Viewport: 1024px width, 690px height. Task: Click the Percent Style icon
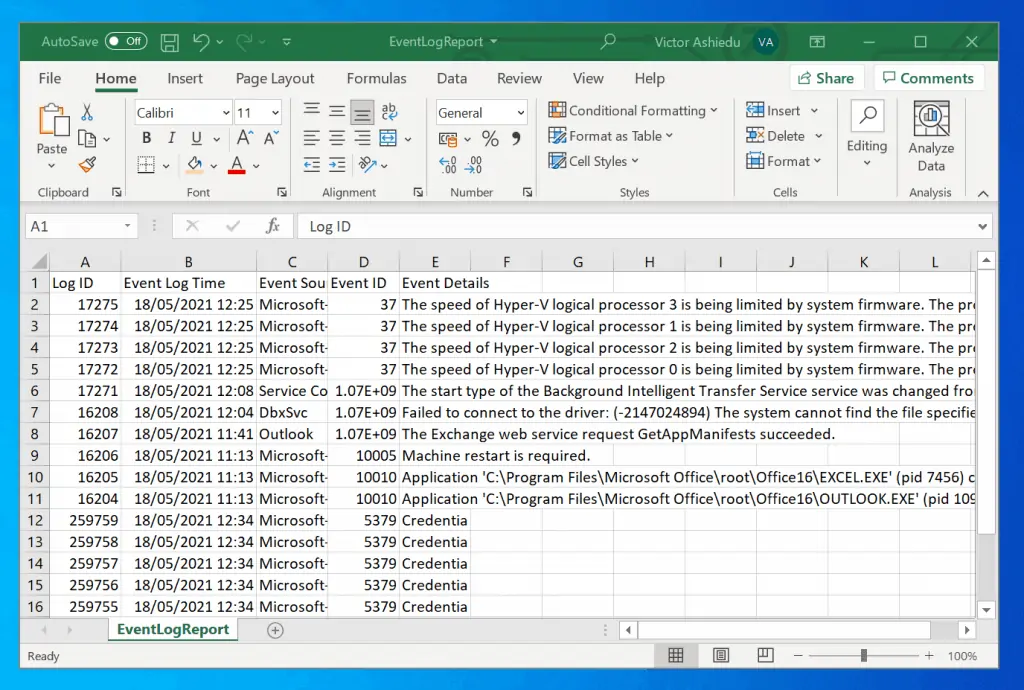click(490, 139)
